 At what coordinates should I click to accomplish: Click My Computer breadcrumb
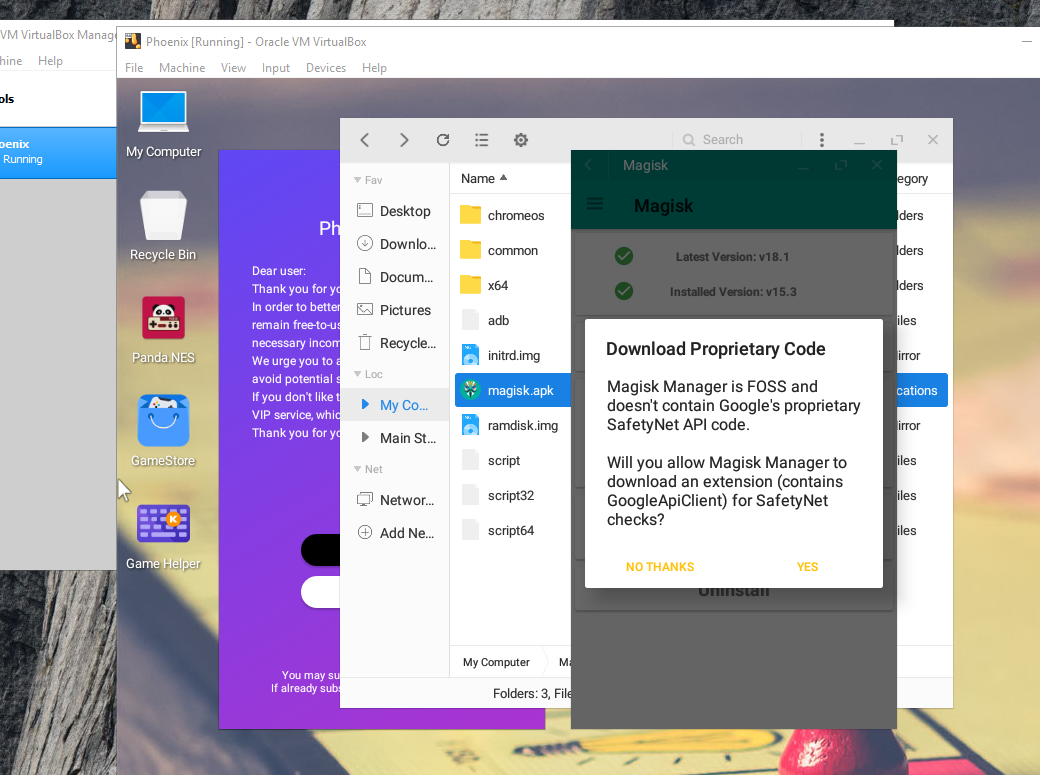coord(496,662)
